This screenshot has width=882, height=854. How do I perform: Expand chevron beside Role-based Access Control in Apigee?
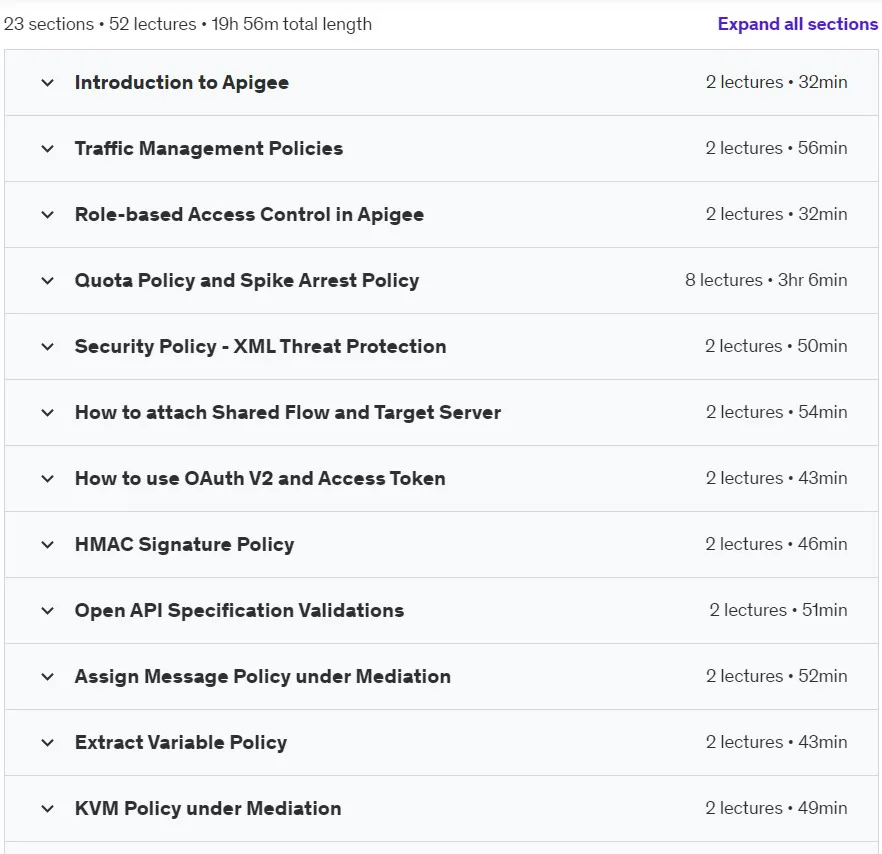(x=48, y=214)
